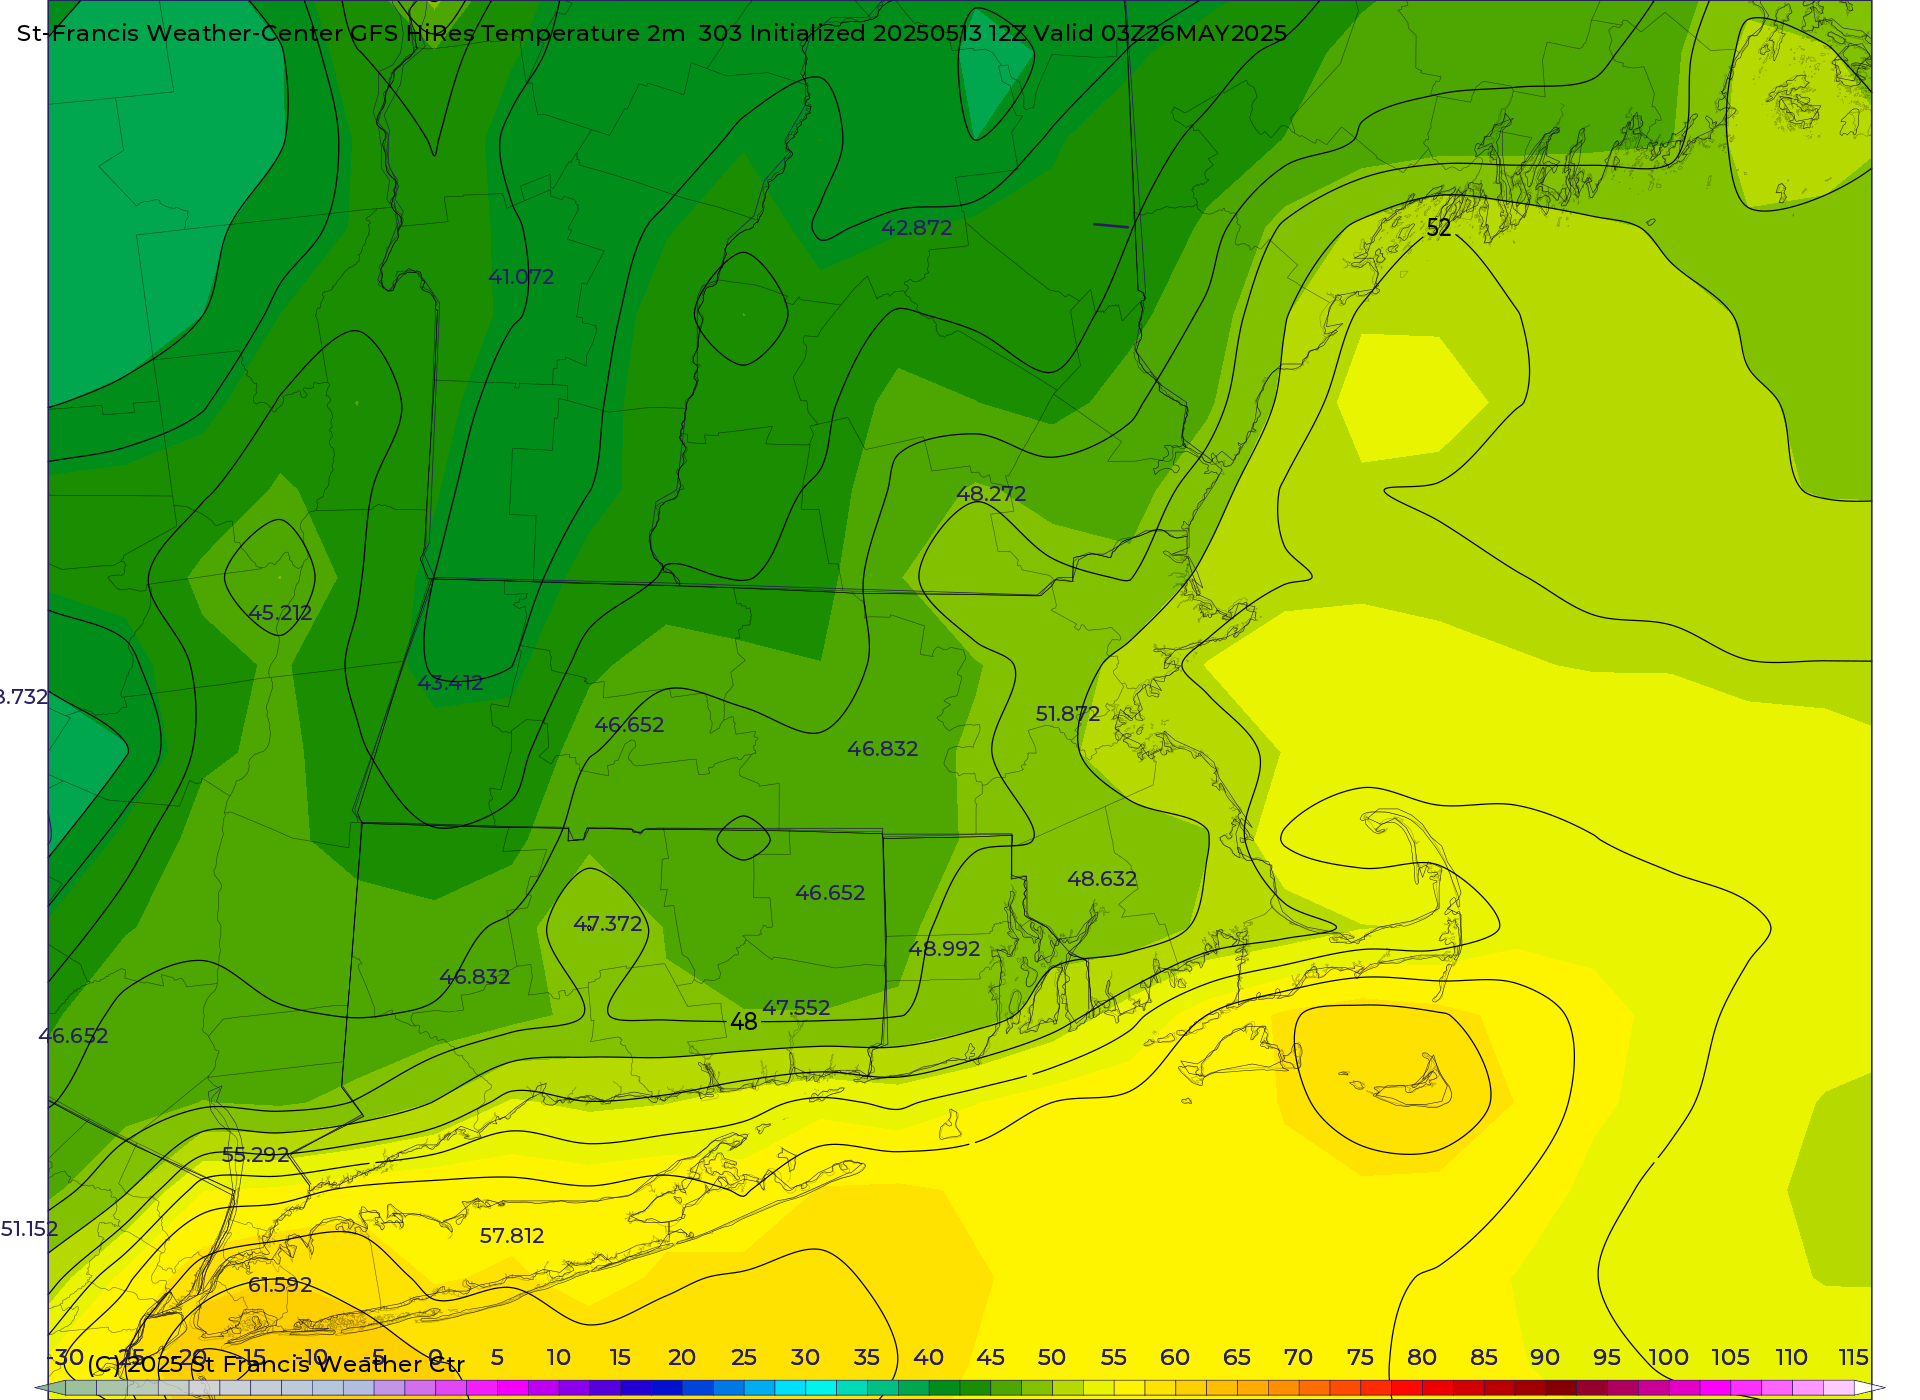This screenshot has width=1920, height=1400.
Task: Click the color scale label 40
Action: click(x=929, y=1357)
